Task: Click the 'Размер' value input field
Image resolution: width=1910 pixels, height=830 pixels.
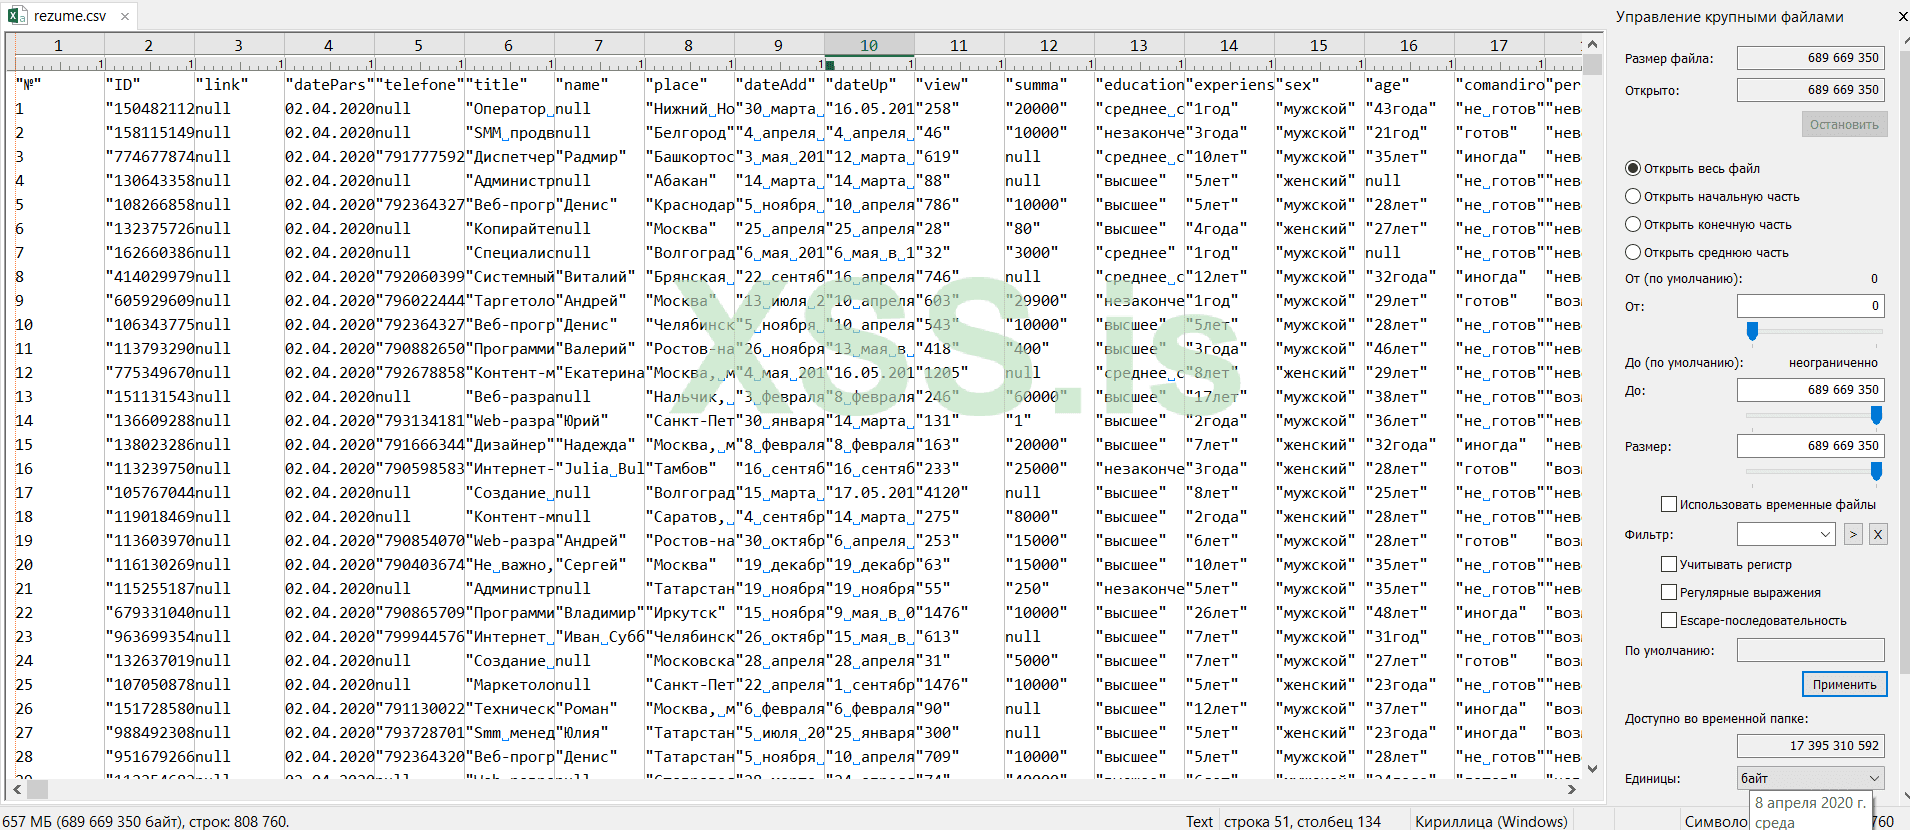Action: [x=1811, y=446]
